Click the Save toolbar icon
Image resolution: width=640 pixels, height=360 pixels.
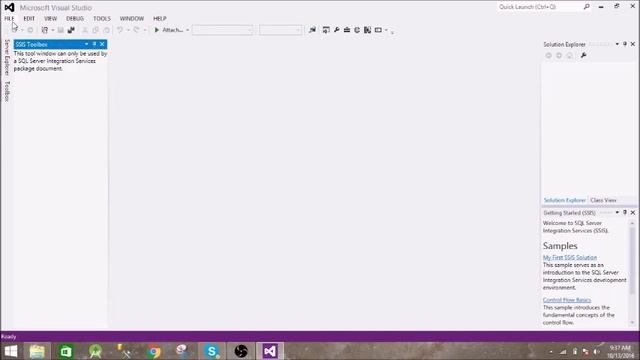60,30
